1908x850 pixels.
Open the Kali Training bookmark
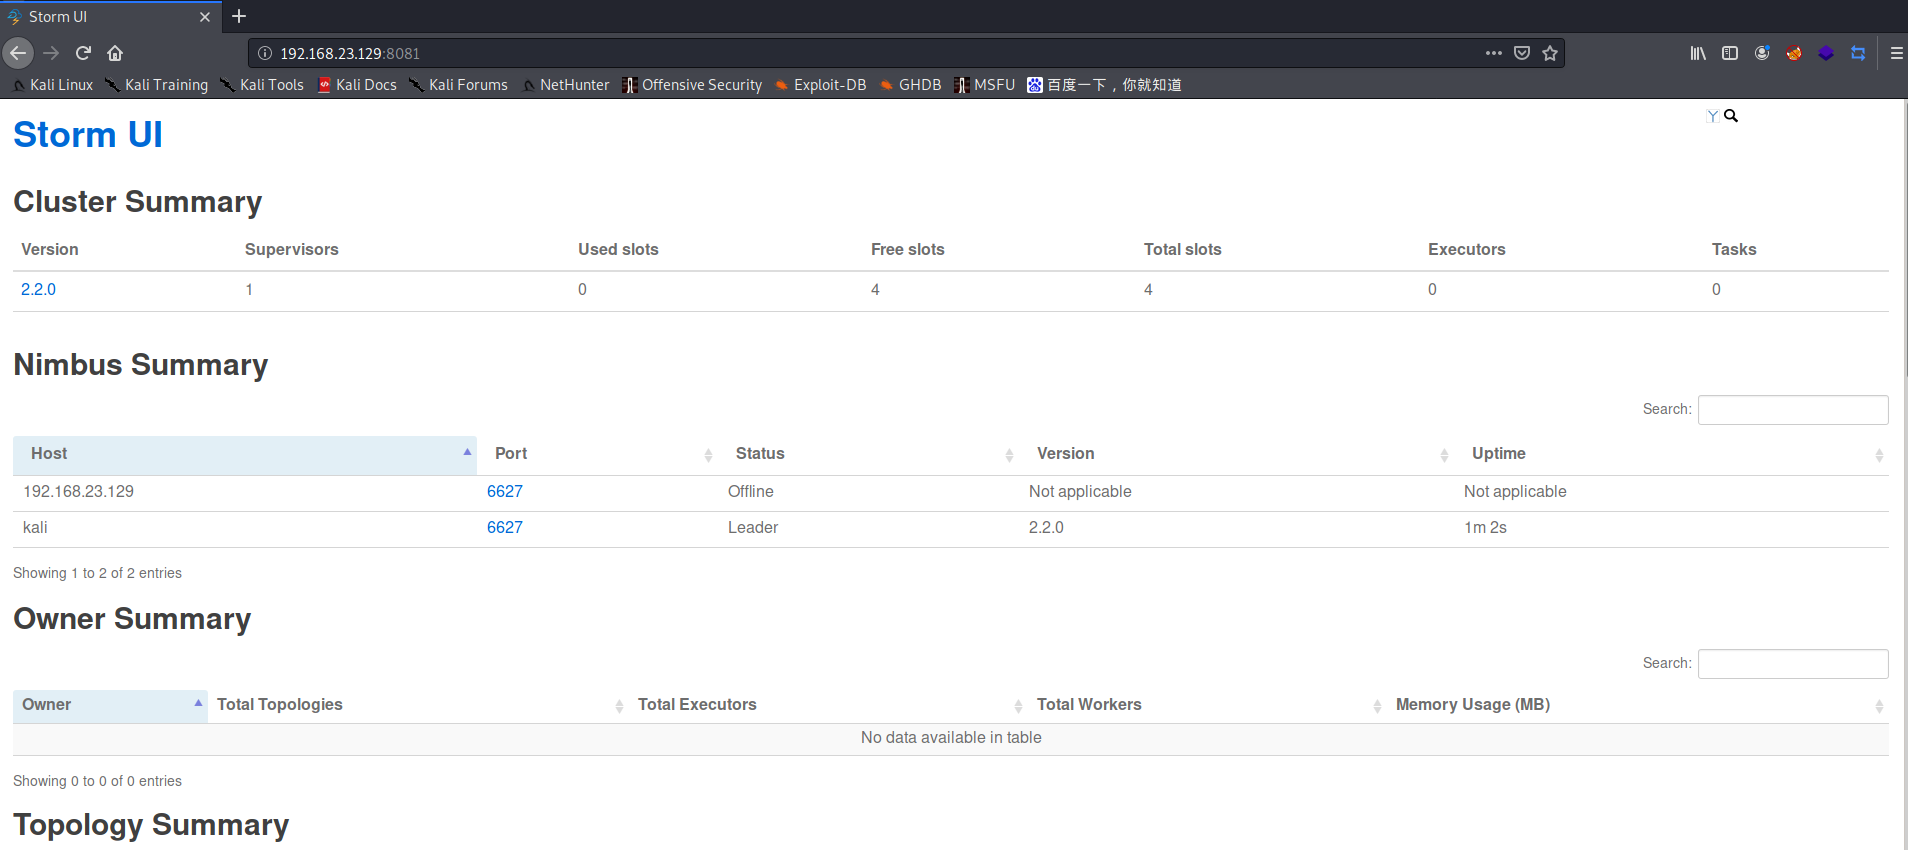pyautogui.click(x=157, y=85)
